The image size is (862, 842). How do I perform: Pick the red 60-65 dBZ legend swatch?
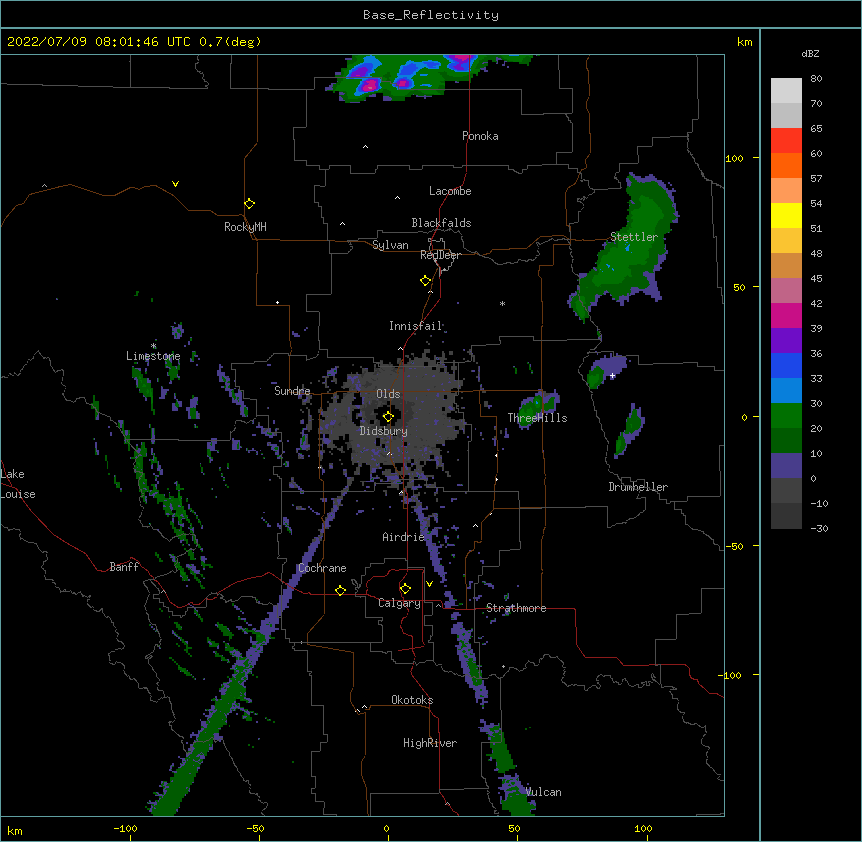click(x=786, y=141)
